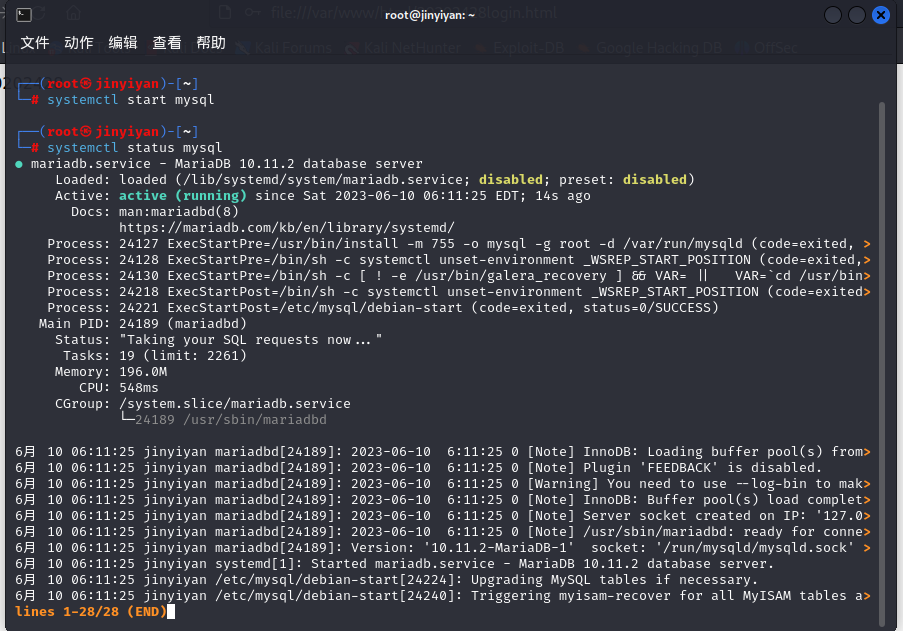
Task: Click the 'systemctl status mysql' command text
Action: [x=134, y=148]
